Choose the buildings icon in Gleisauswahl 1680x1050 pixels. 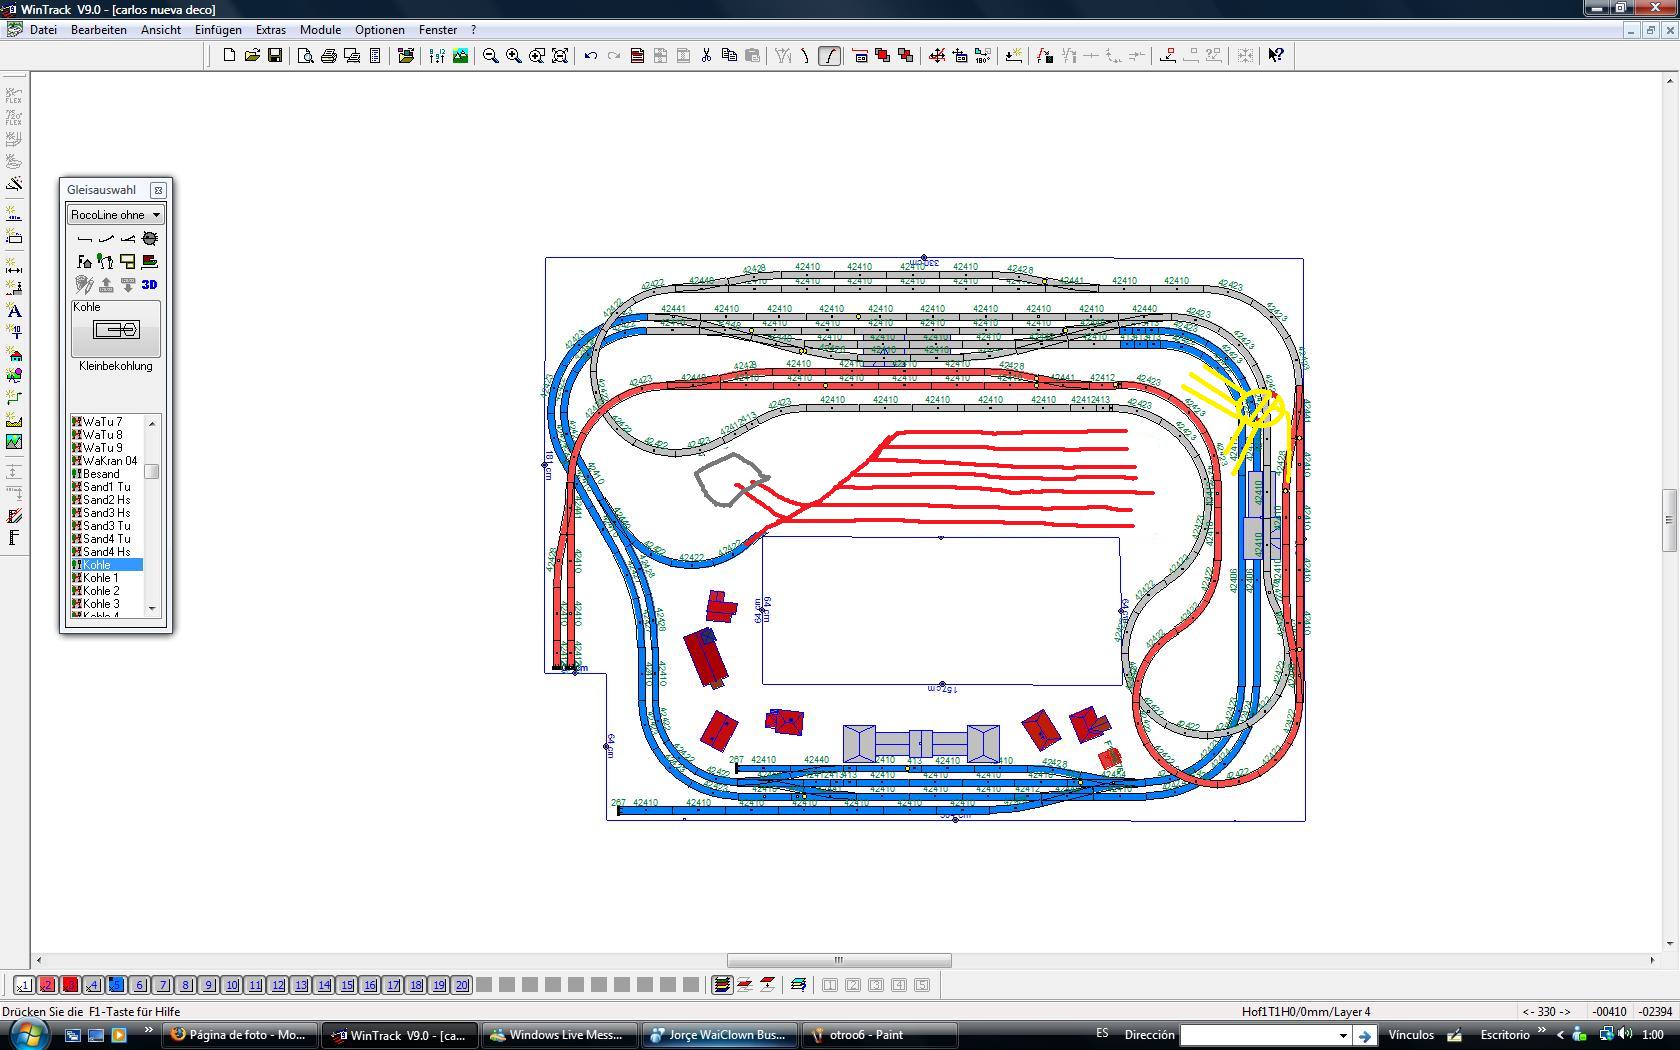(x=85, y=262)
